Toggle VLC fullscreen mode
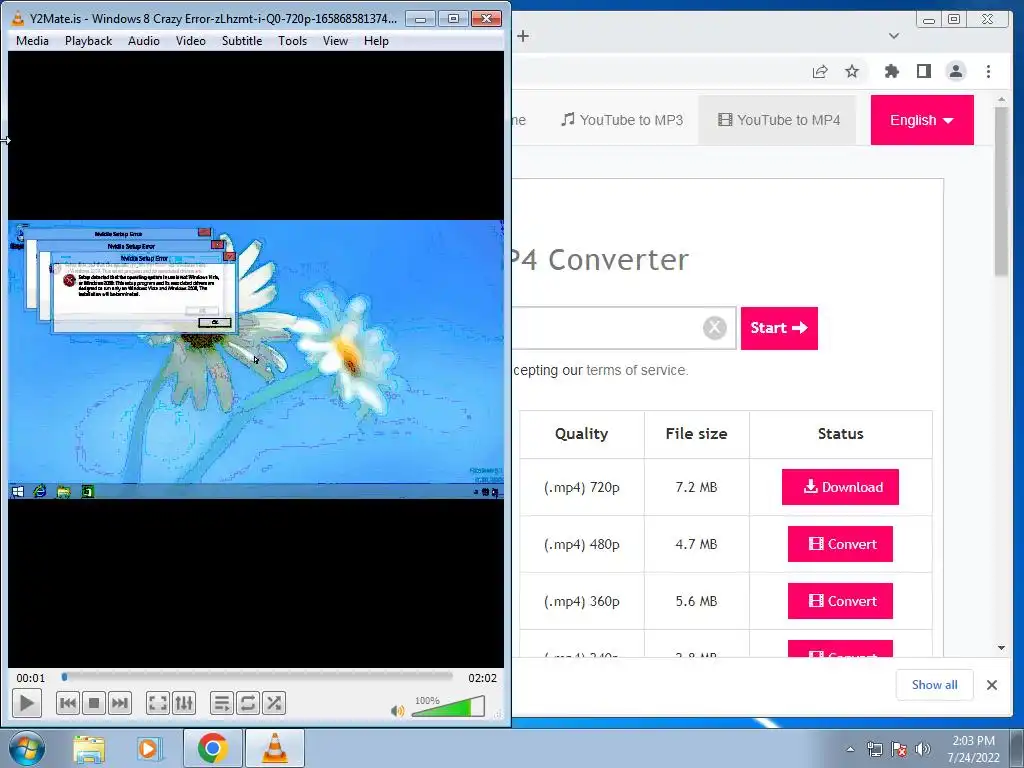The height and width of the screenshot is (768, 1024). 157,703
